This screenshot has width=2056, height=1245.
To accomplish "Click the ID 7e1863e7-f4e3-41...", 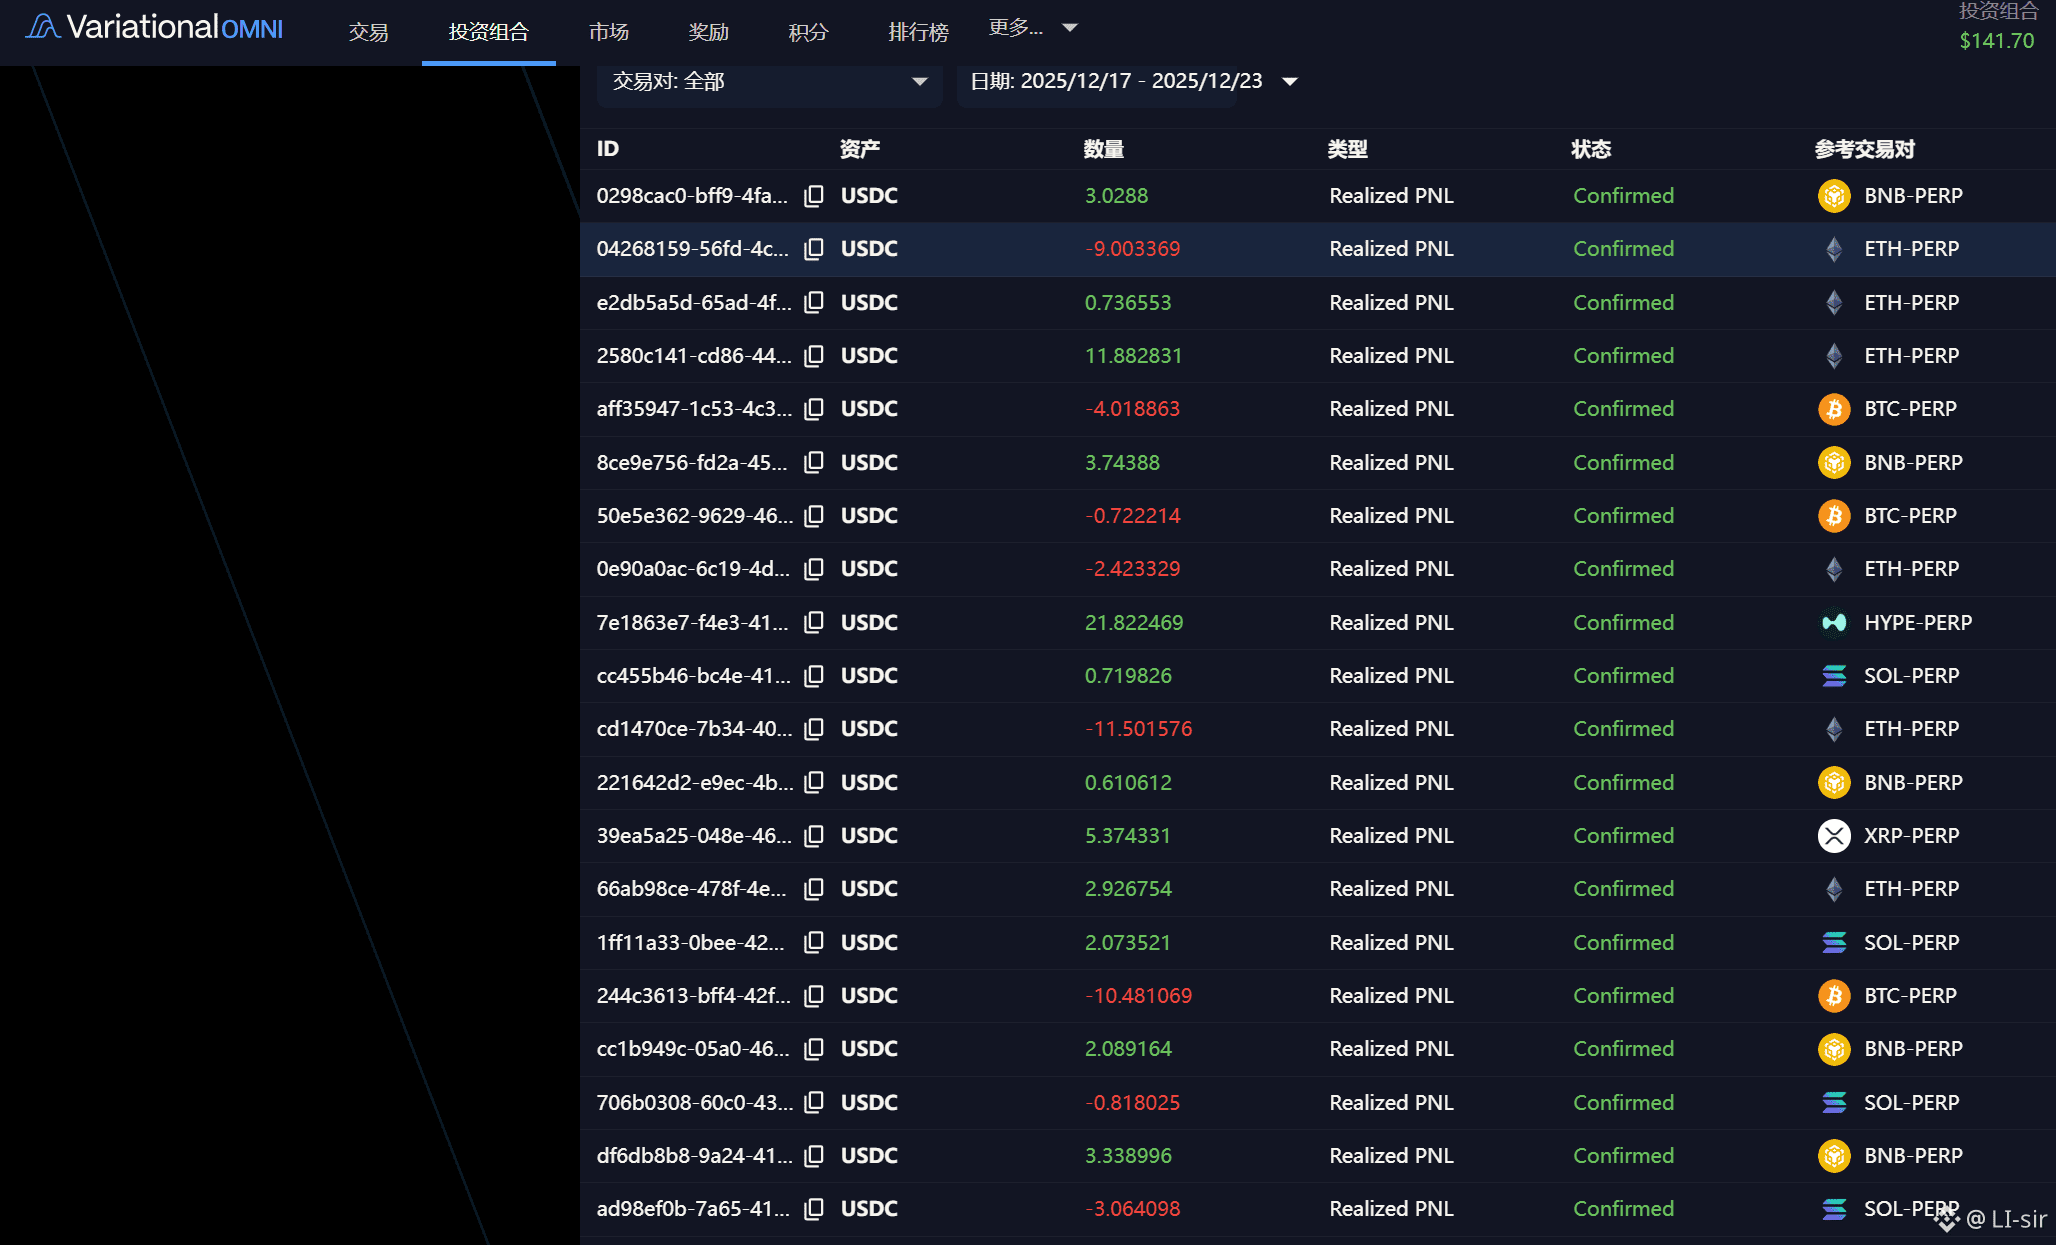I will tap(693, 623).
